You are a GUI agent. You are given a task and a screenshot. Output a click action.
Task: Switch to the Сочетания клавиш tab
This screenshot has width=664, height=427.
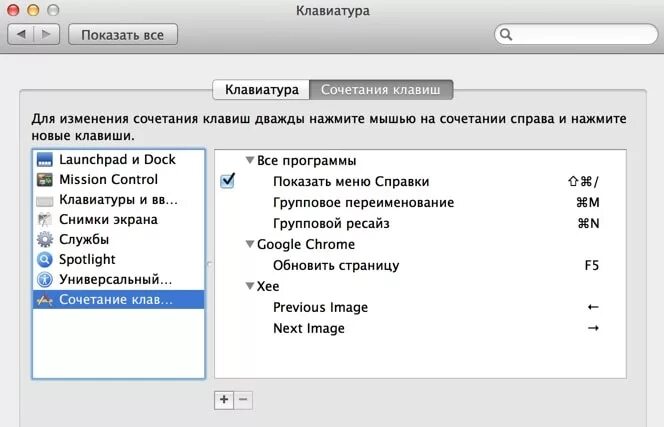pyautogui.click(x=381, y=90)
